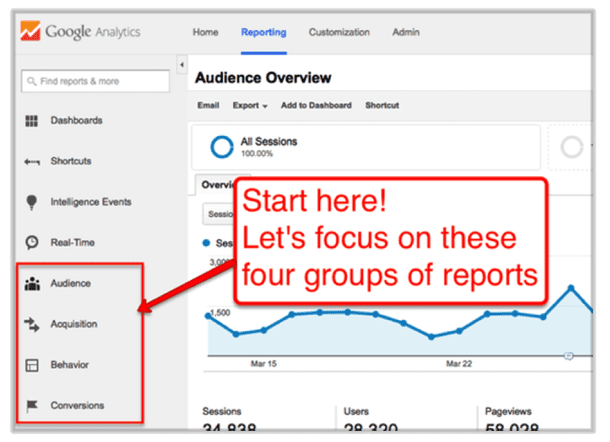Click the Acquisition arrows icon
Screen dimensions: 610x442
click(32, 324)
